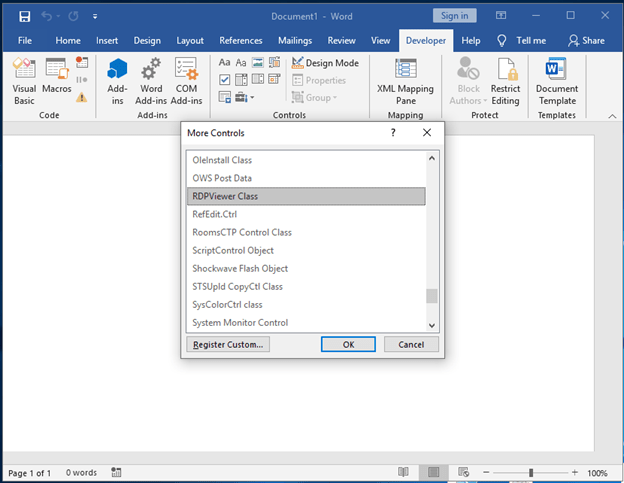Click the Restrict Editing icon
624x483 pixels.
click(x=505, y=79)
